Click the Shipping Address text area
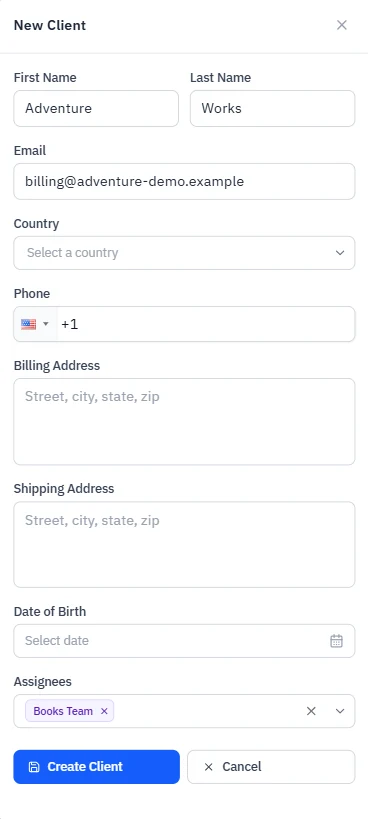This screenshot has height=819, width=368. coord(184,545)
